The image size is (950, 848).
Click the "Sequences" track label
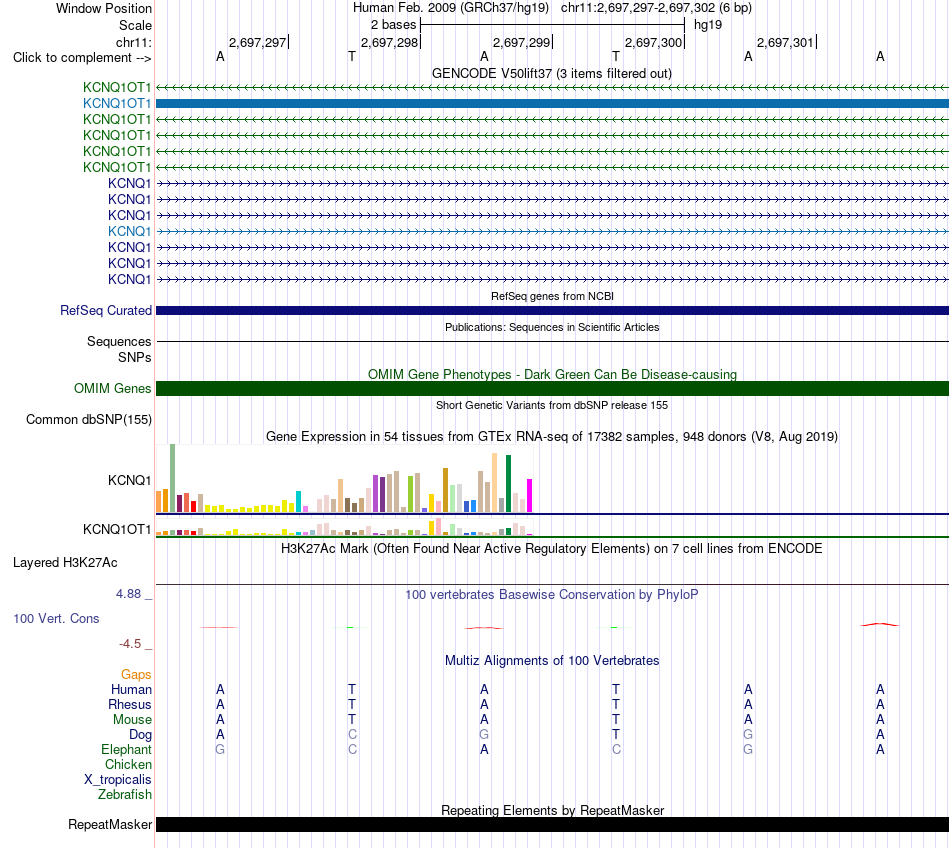click(119, 342)
